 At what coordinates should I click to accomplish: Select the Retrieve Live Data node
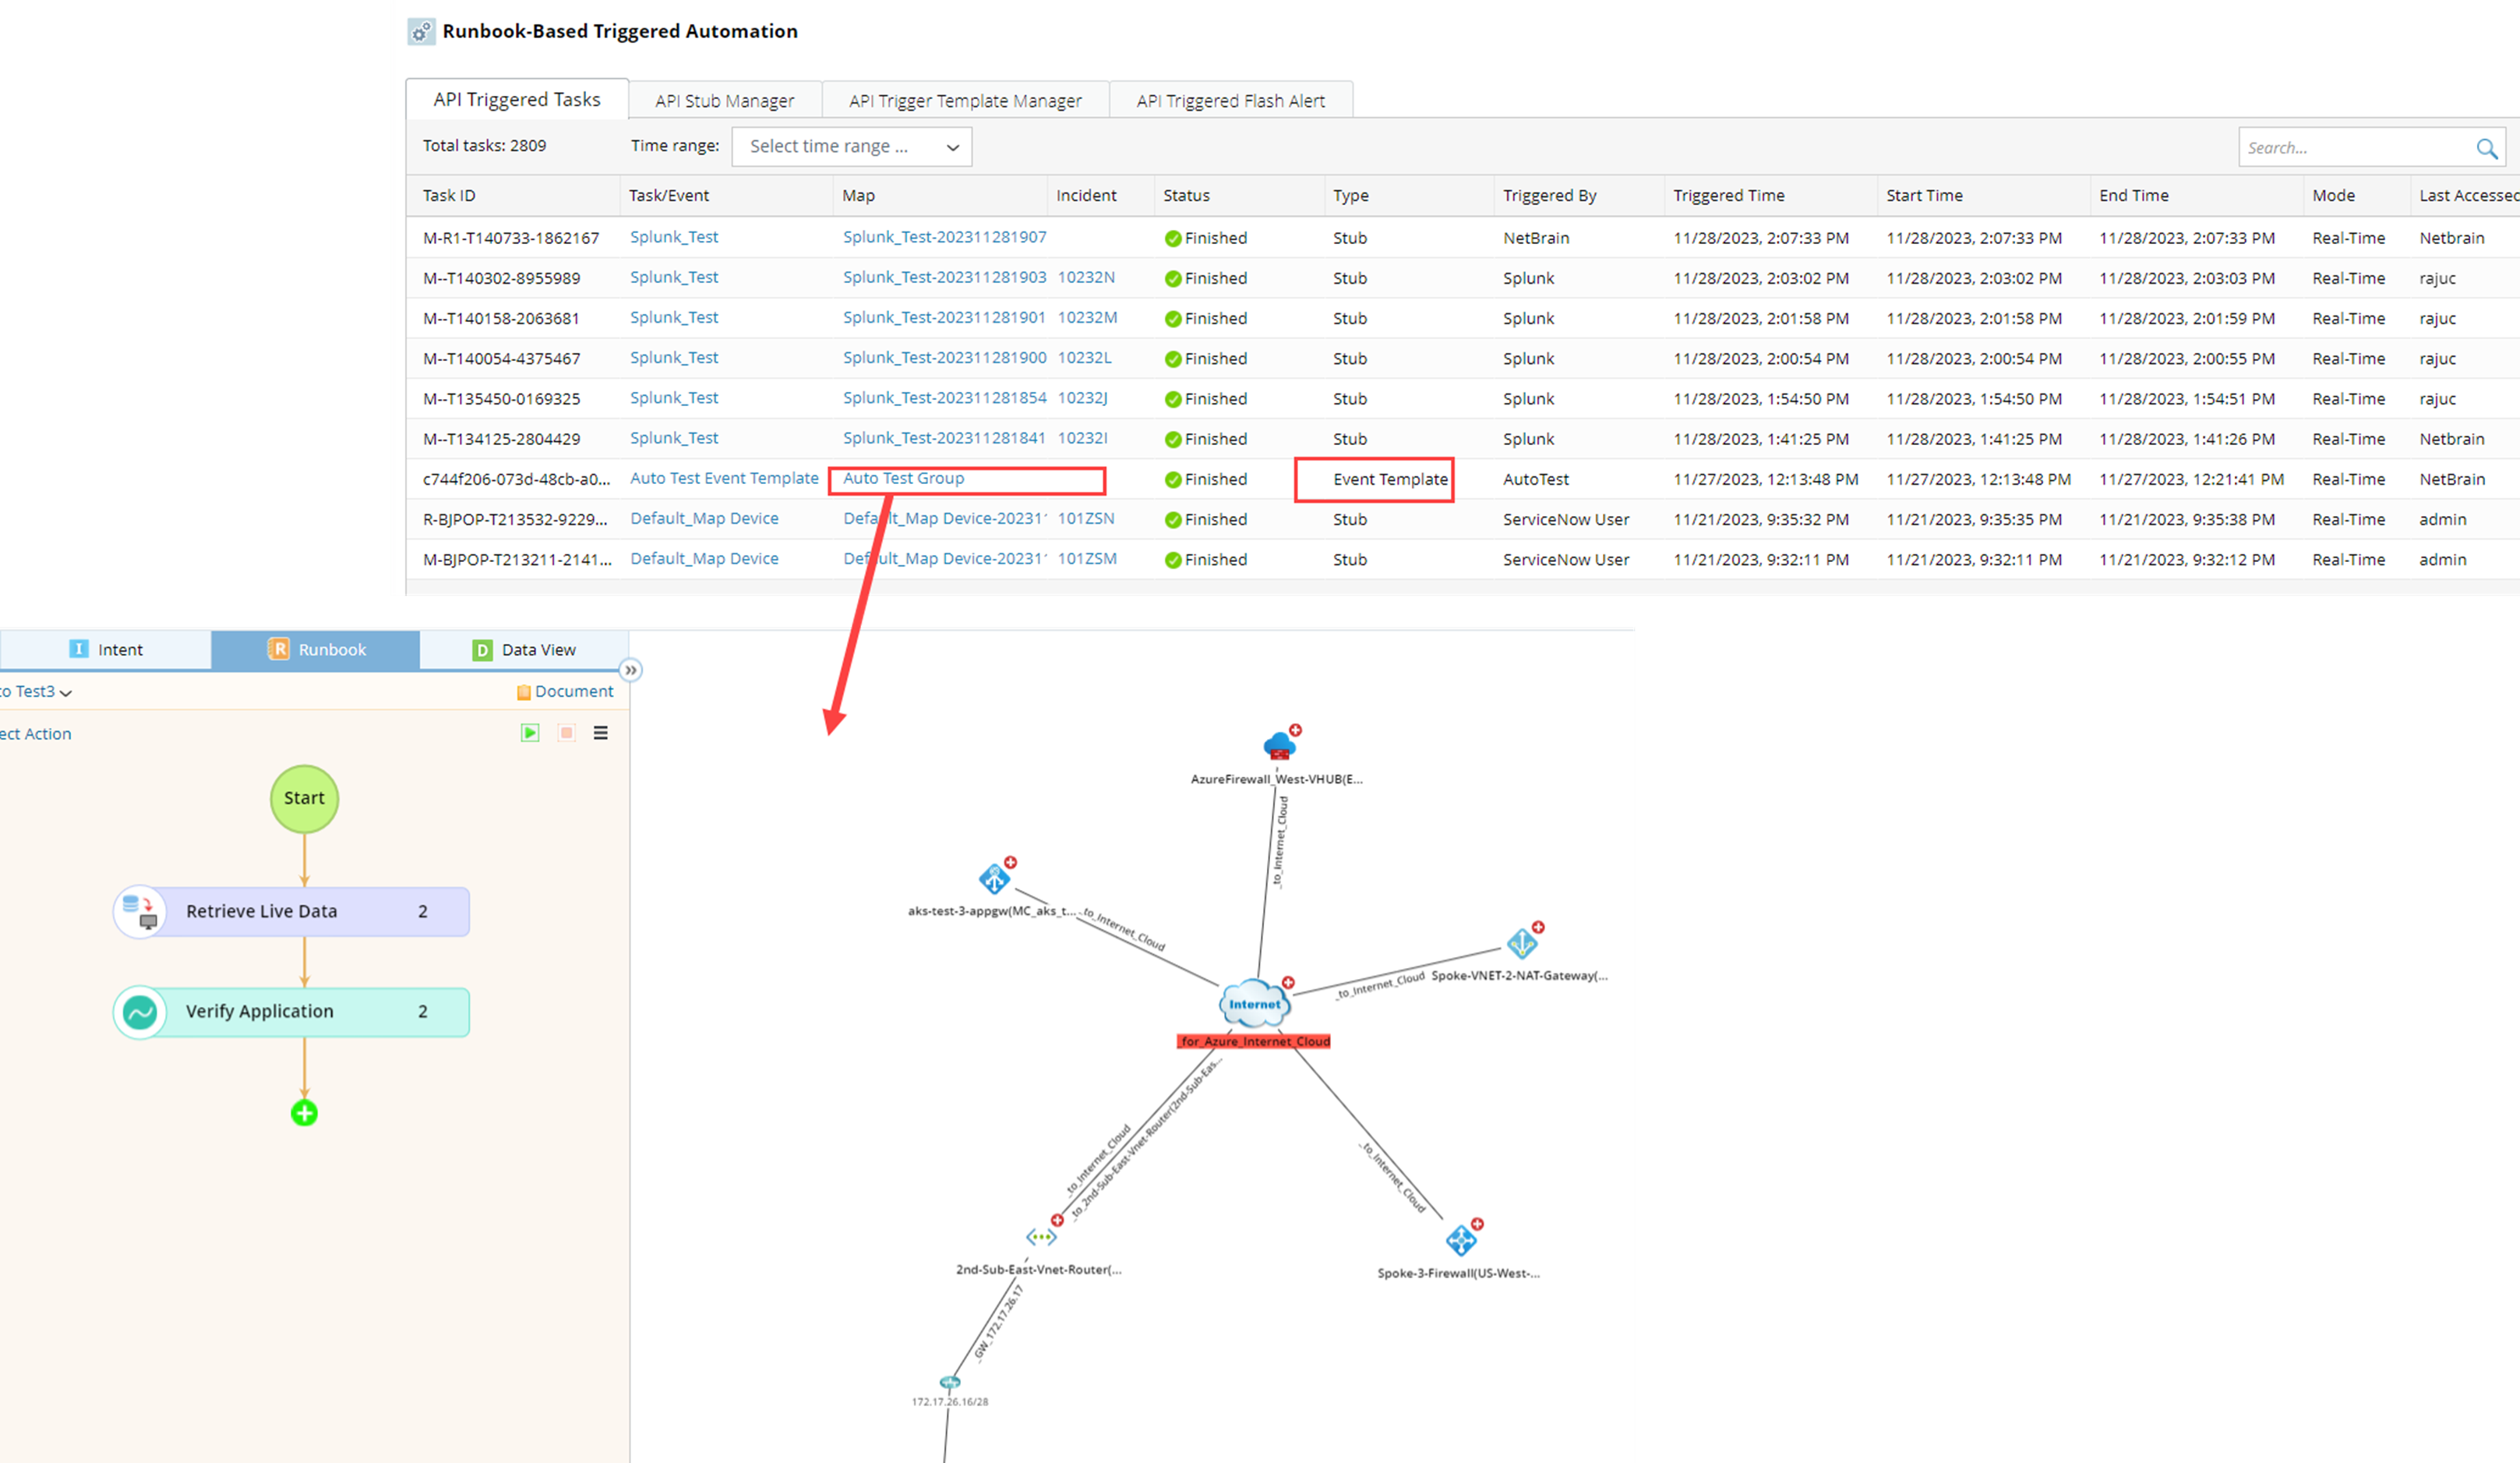(291, 912)
